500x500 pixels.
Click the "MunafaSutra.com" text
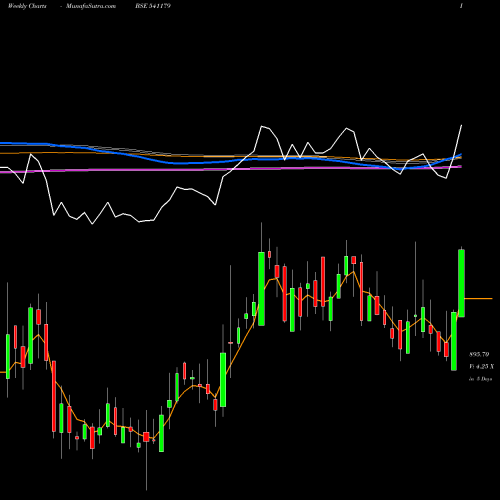91,6
